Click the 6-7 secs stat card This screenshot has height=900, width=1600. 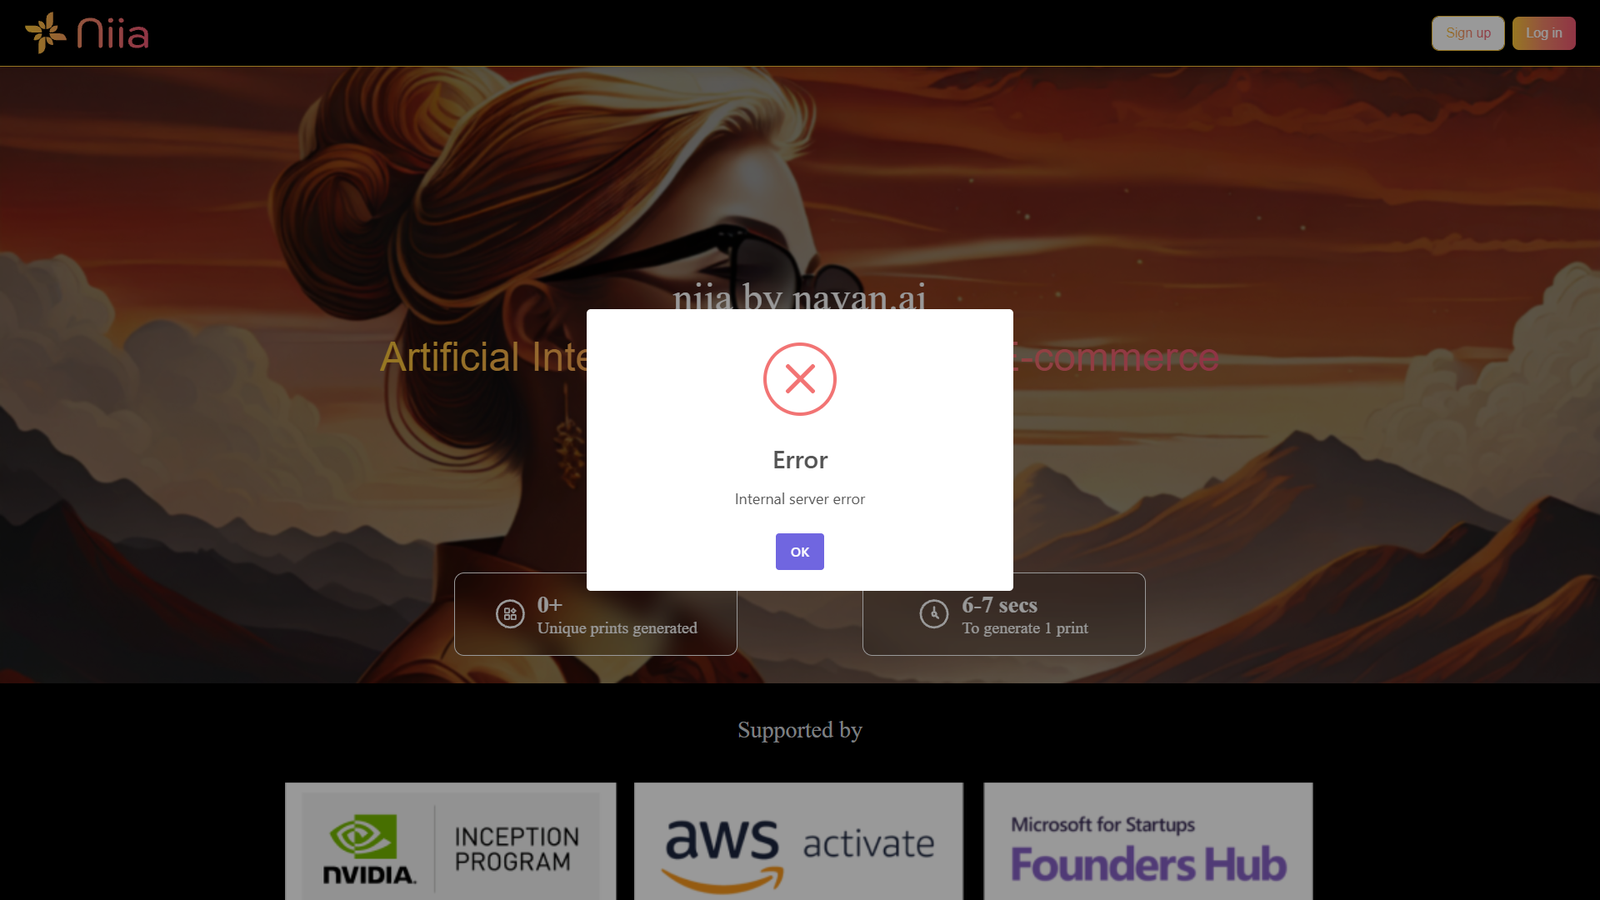click(x=1004, y=614)
